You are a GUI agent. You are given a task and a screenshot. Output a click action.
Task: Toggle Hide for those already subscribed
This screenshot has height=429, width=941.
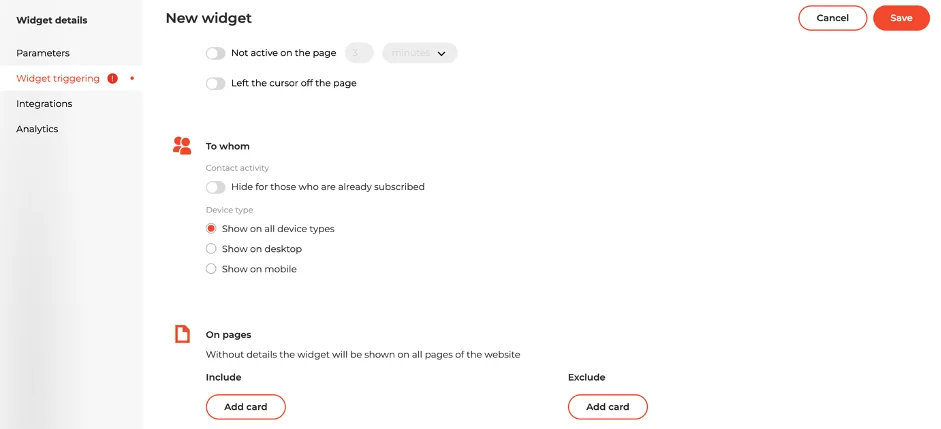(x=215, y=187)
